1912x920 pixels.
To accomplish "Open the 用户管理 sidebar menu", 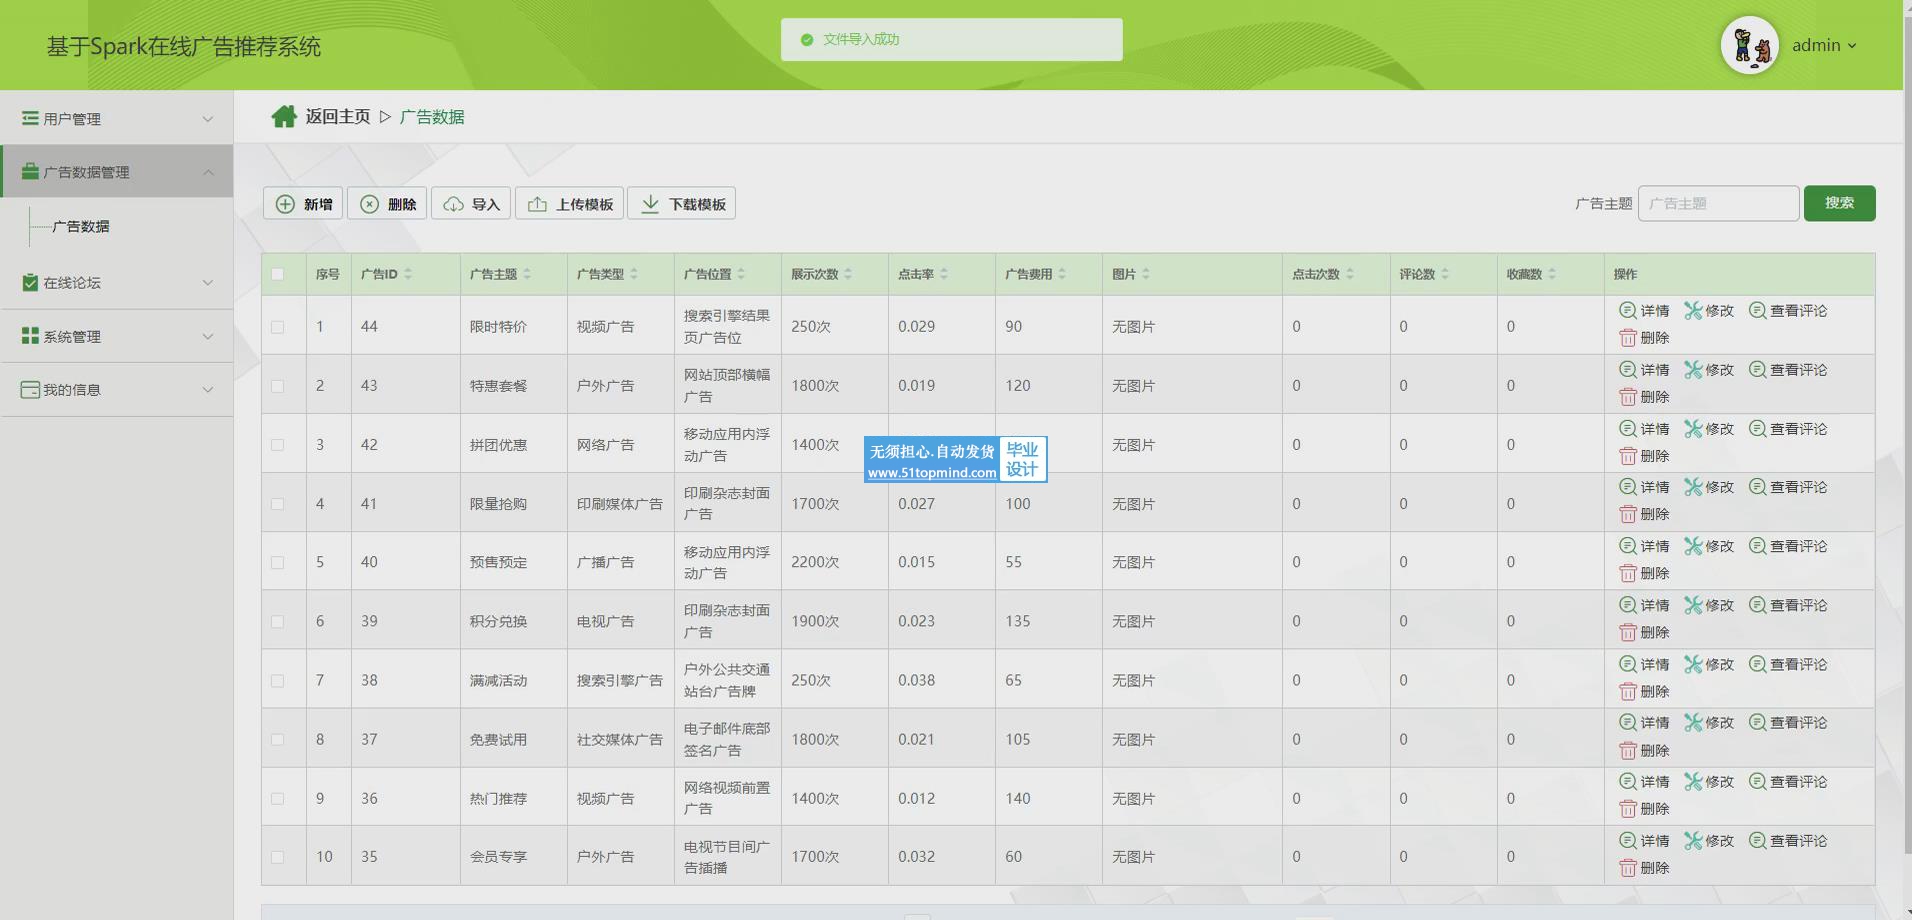I will (x=117, y=118).
